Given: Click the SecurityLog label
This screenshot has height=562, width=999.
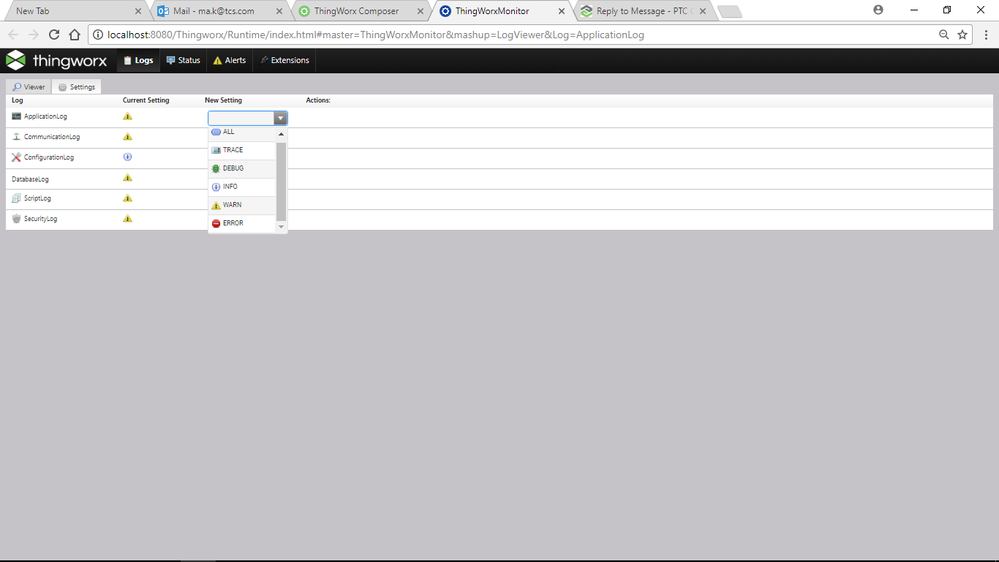Looking at the screenshot, I should pyautogui.click(x=40, y=219).
